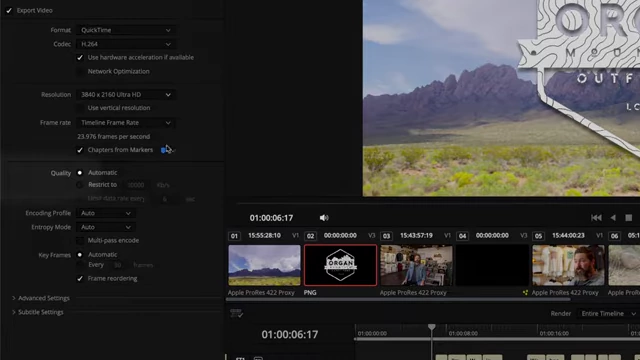
Task: Select clip 01 mountain landscape thumbnail
Action: coord(264,265)
